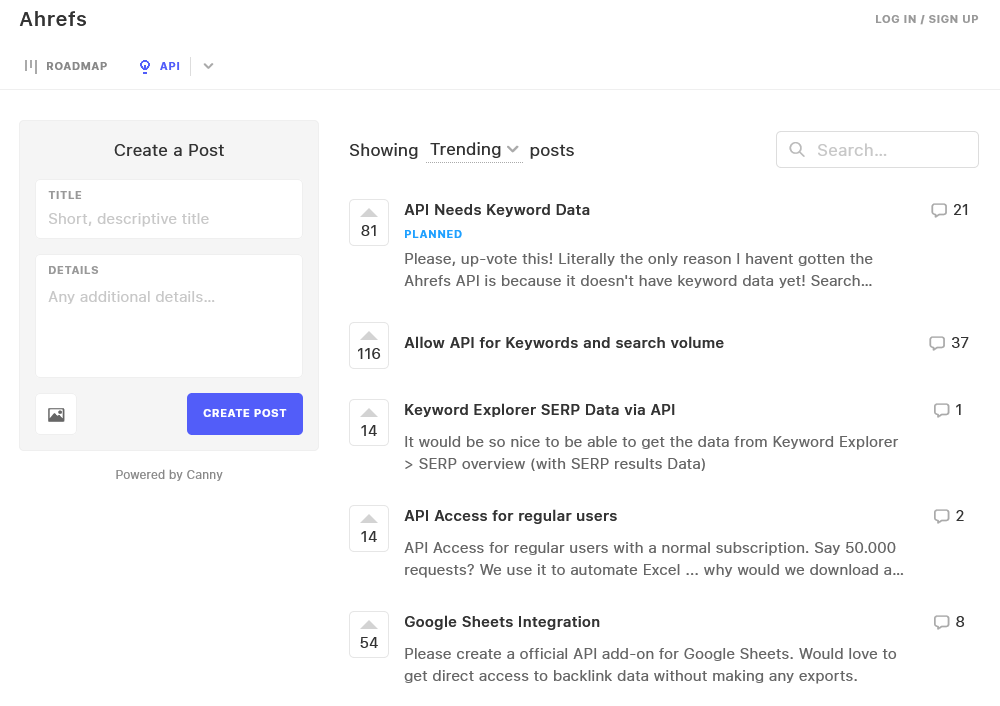Upvote Keyword Explorer SERP Data via API
The width and height of the screenshot is (1000, 706).
pyautogui.click(x=369, y=422)
